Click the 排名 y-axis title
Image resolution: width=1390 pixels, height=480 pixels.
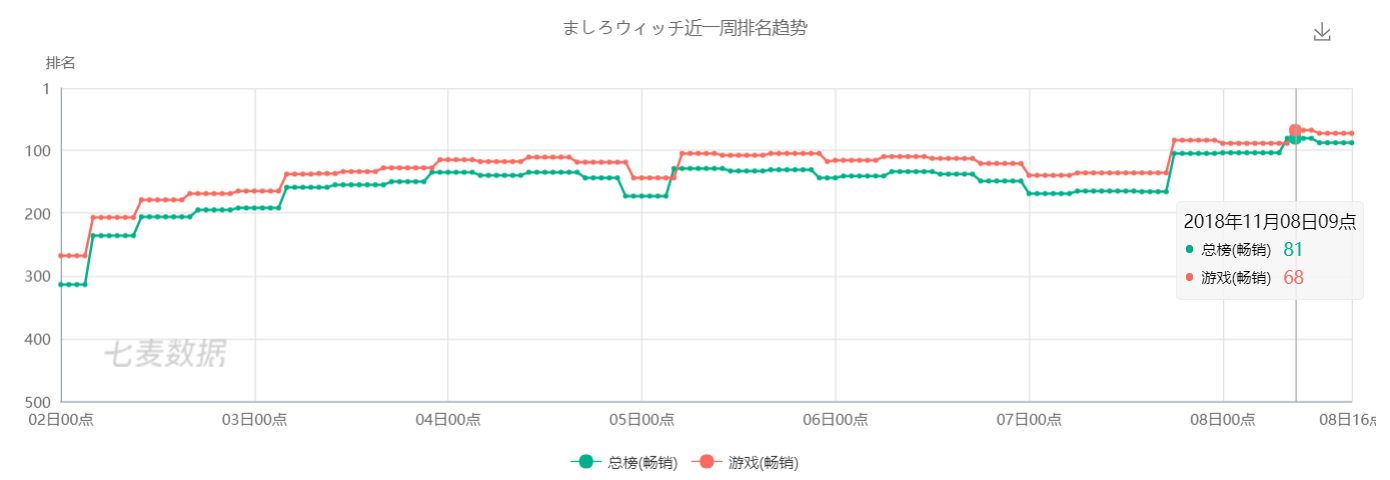coord(60,63)
